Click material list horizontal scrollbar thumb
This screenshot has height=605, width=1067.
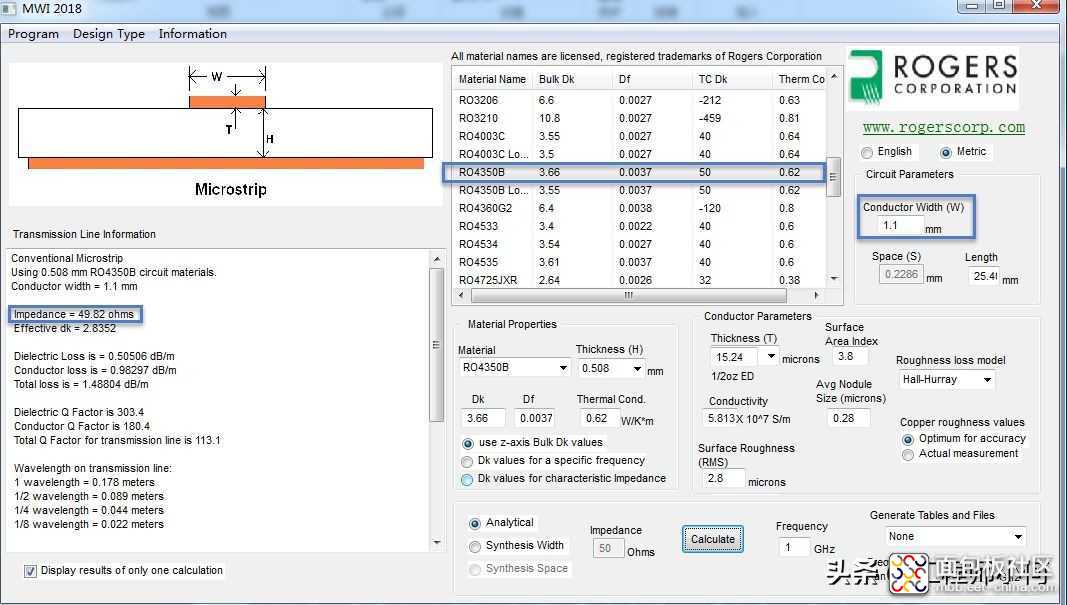pyautogui.click(x=628, y=295)
